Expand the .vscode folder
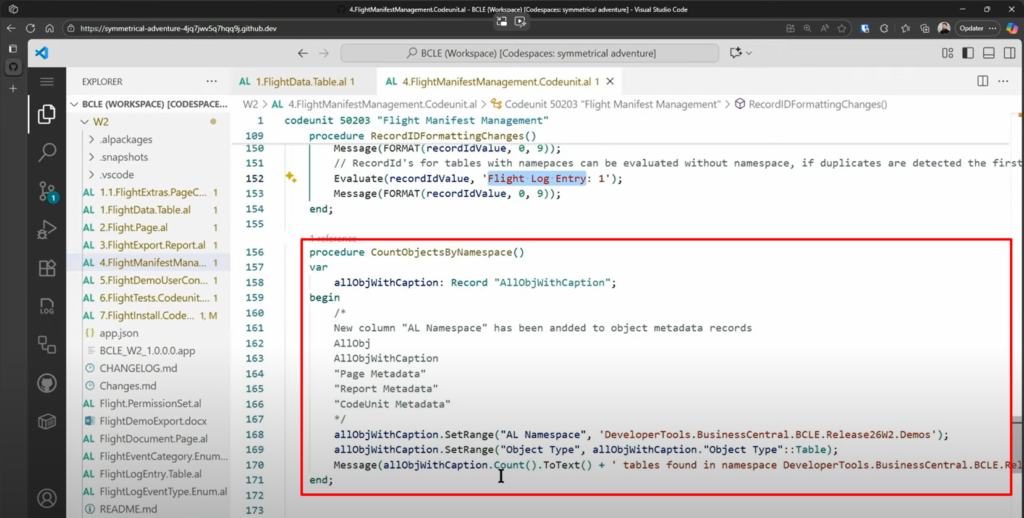 coord(117,174)
